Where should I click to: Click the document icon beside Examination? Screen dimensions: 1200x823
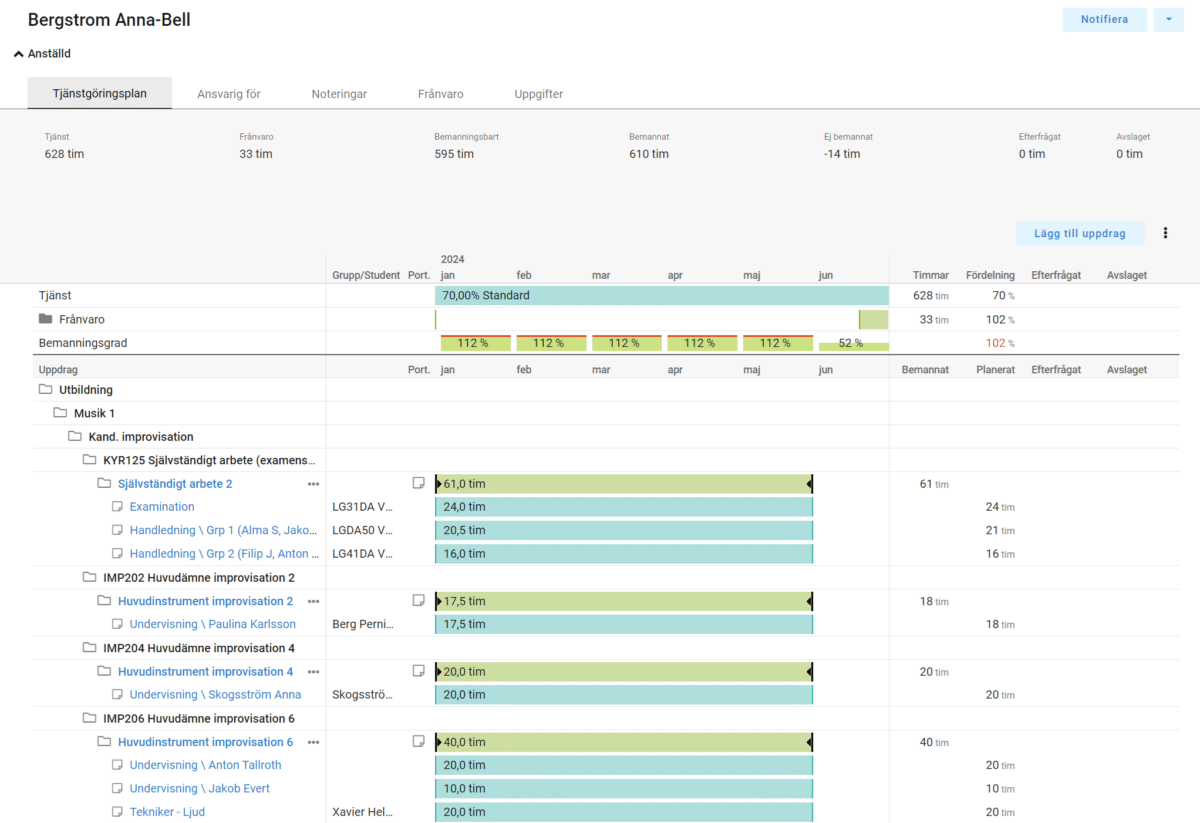(x=117, y=507)
